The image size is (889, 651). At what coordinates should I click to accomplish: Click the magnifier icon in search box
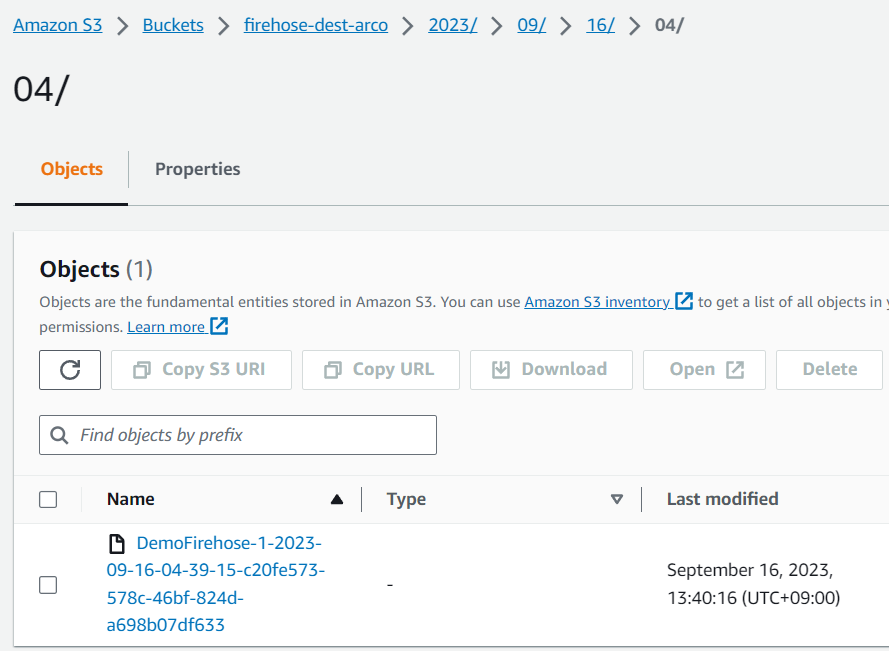tap(59, 435)
